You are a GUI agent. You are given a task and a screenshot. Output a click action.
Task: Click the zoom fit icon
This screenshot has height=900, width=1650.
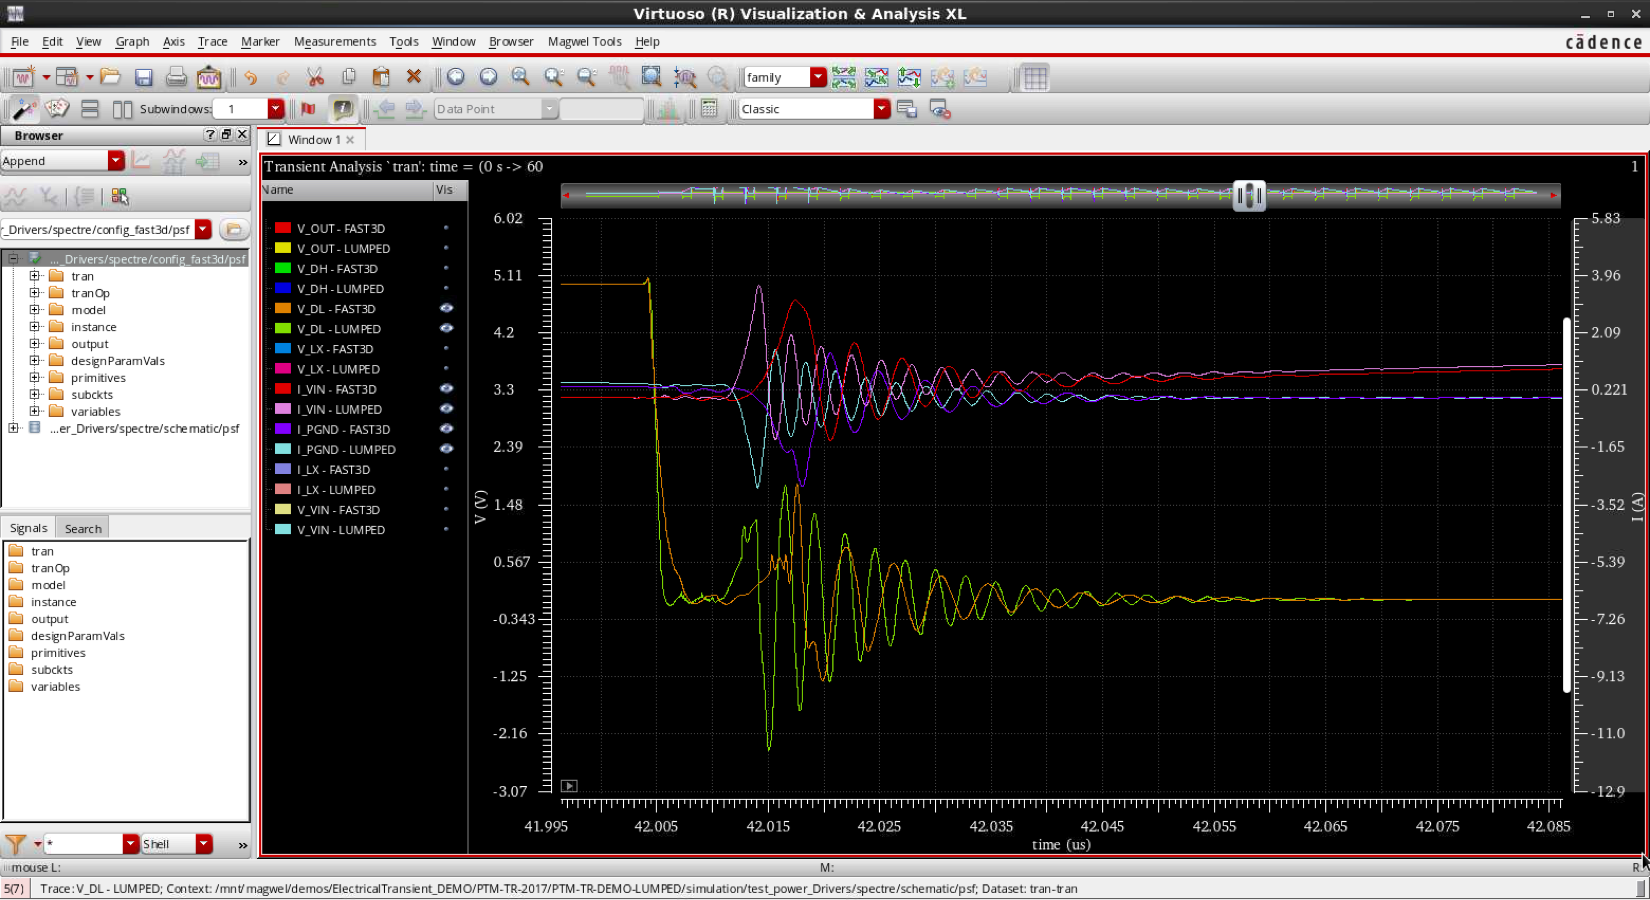(651, 77)
